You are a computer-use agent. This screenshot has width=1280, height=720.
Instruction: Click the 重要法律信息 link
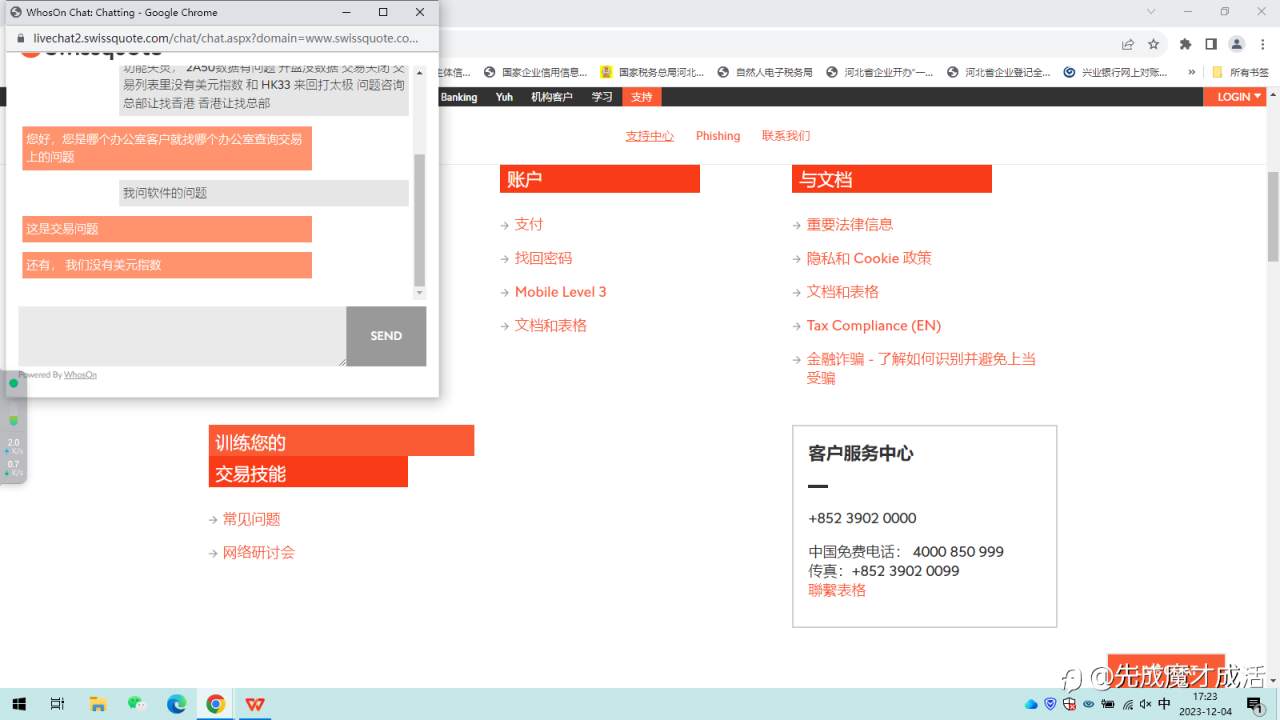click(x=850, y=224)
